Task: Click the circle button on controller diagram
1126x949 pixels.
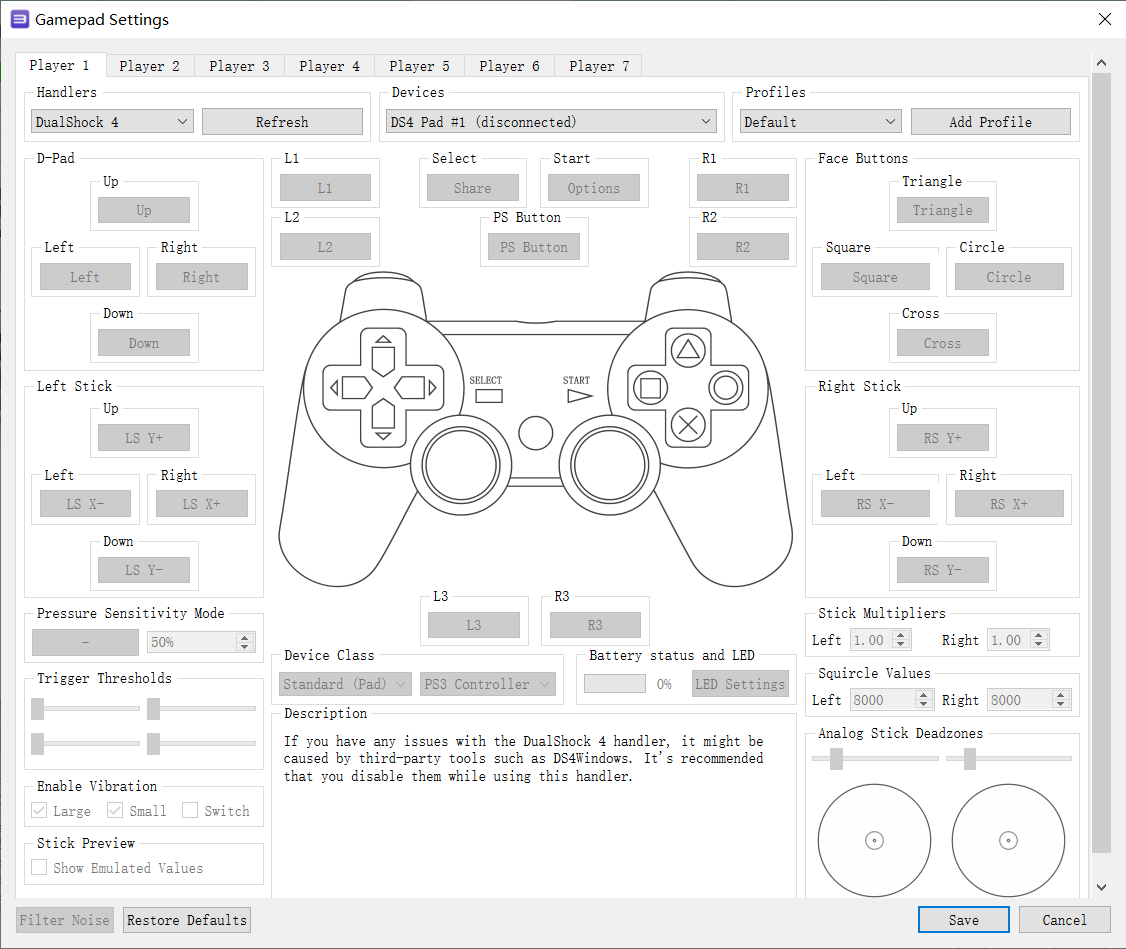Action: (726, 388)
